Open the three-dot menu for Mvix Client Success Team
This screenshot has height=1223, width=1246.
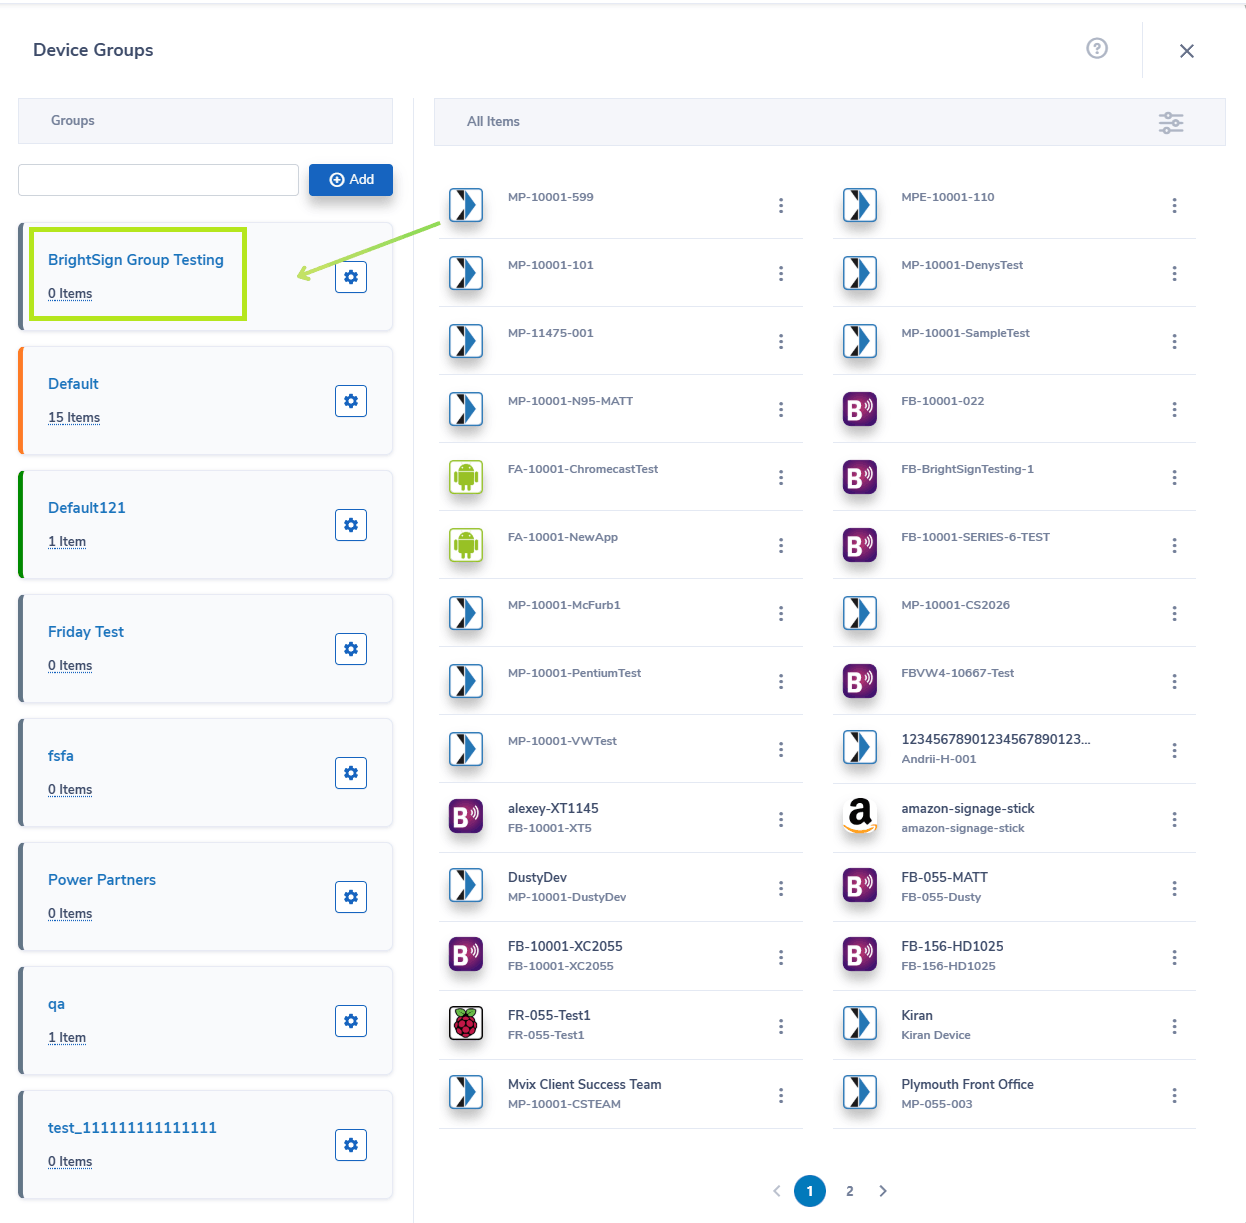781,1095
